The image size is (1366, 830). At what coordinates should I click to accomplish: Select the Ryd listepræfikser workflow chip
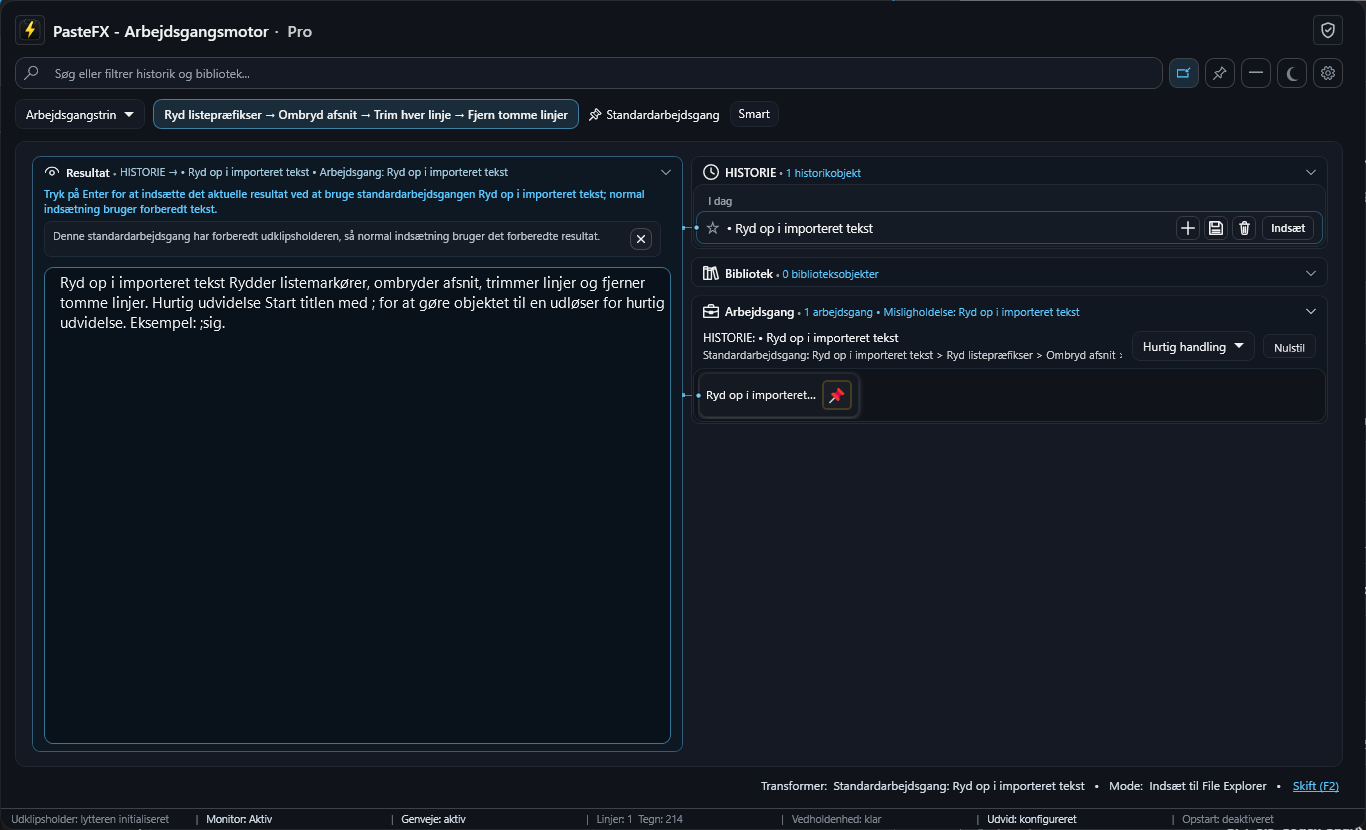366,114
